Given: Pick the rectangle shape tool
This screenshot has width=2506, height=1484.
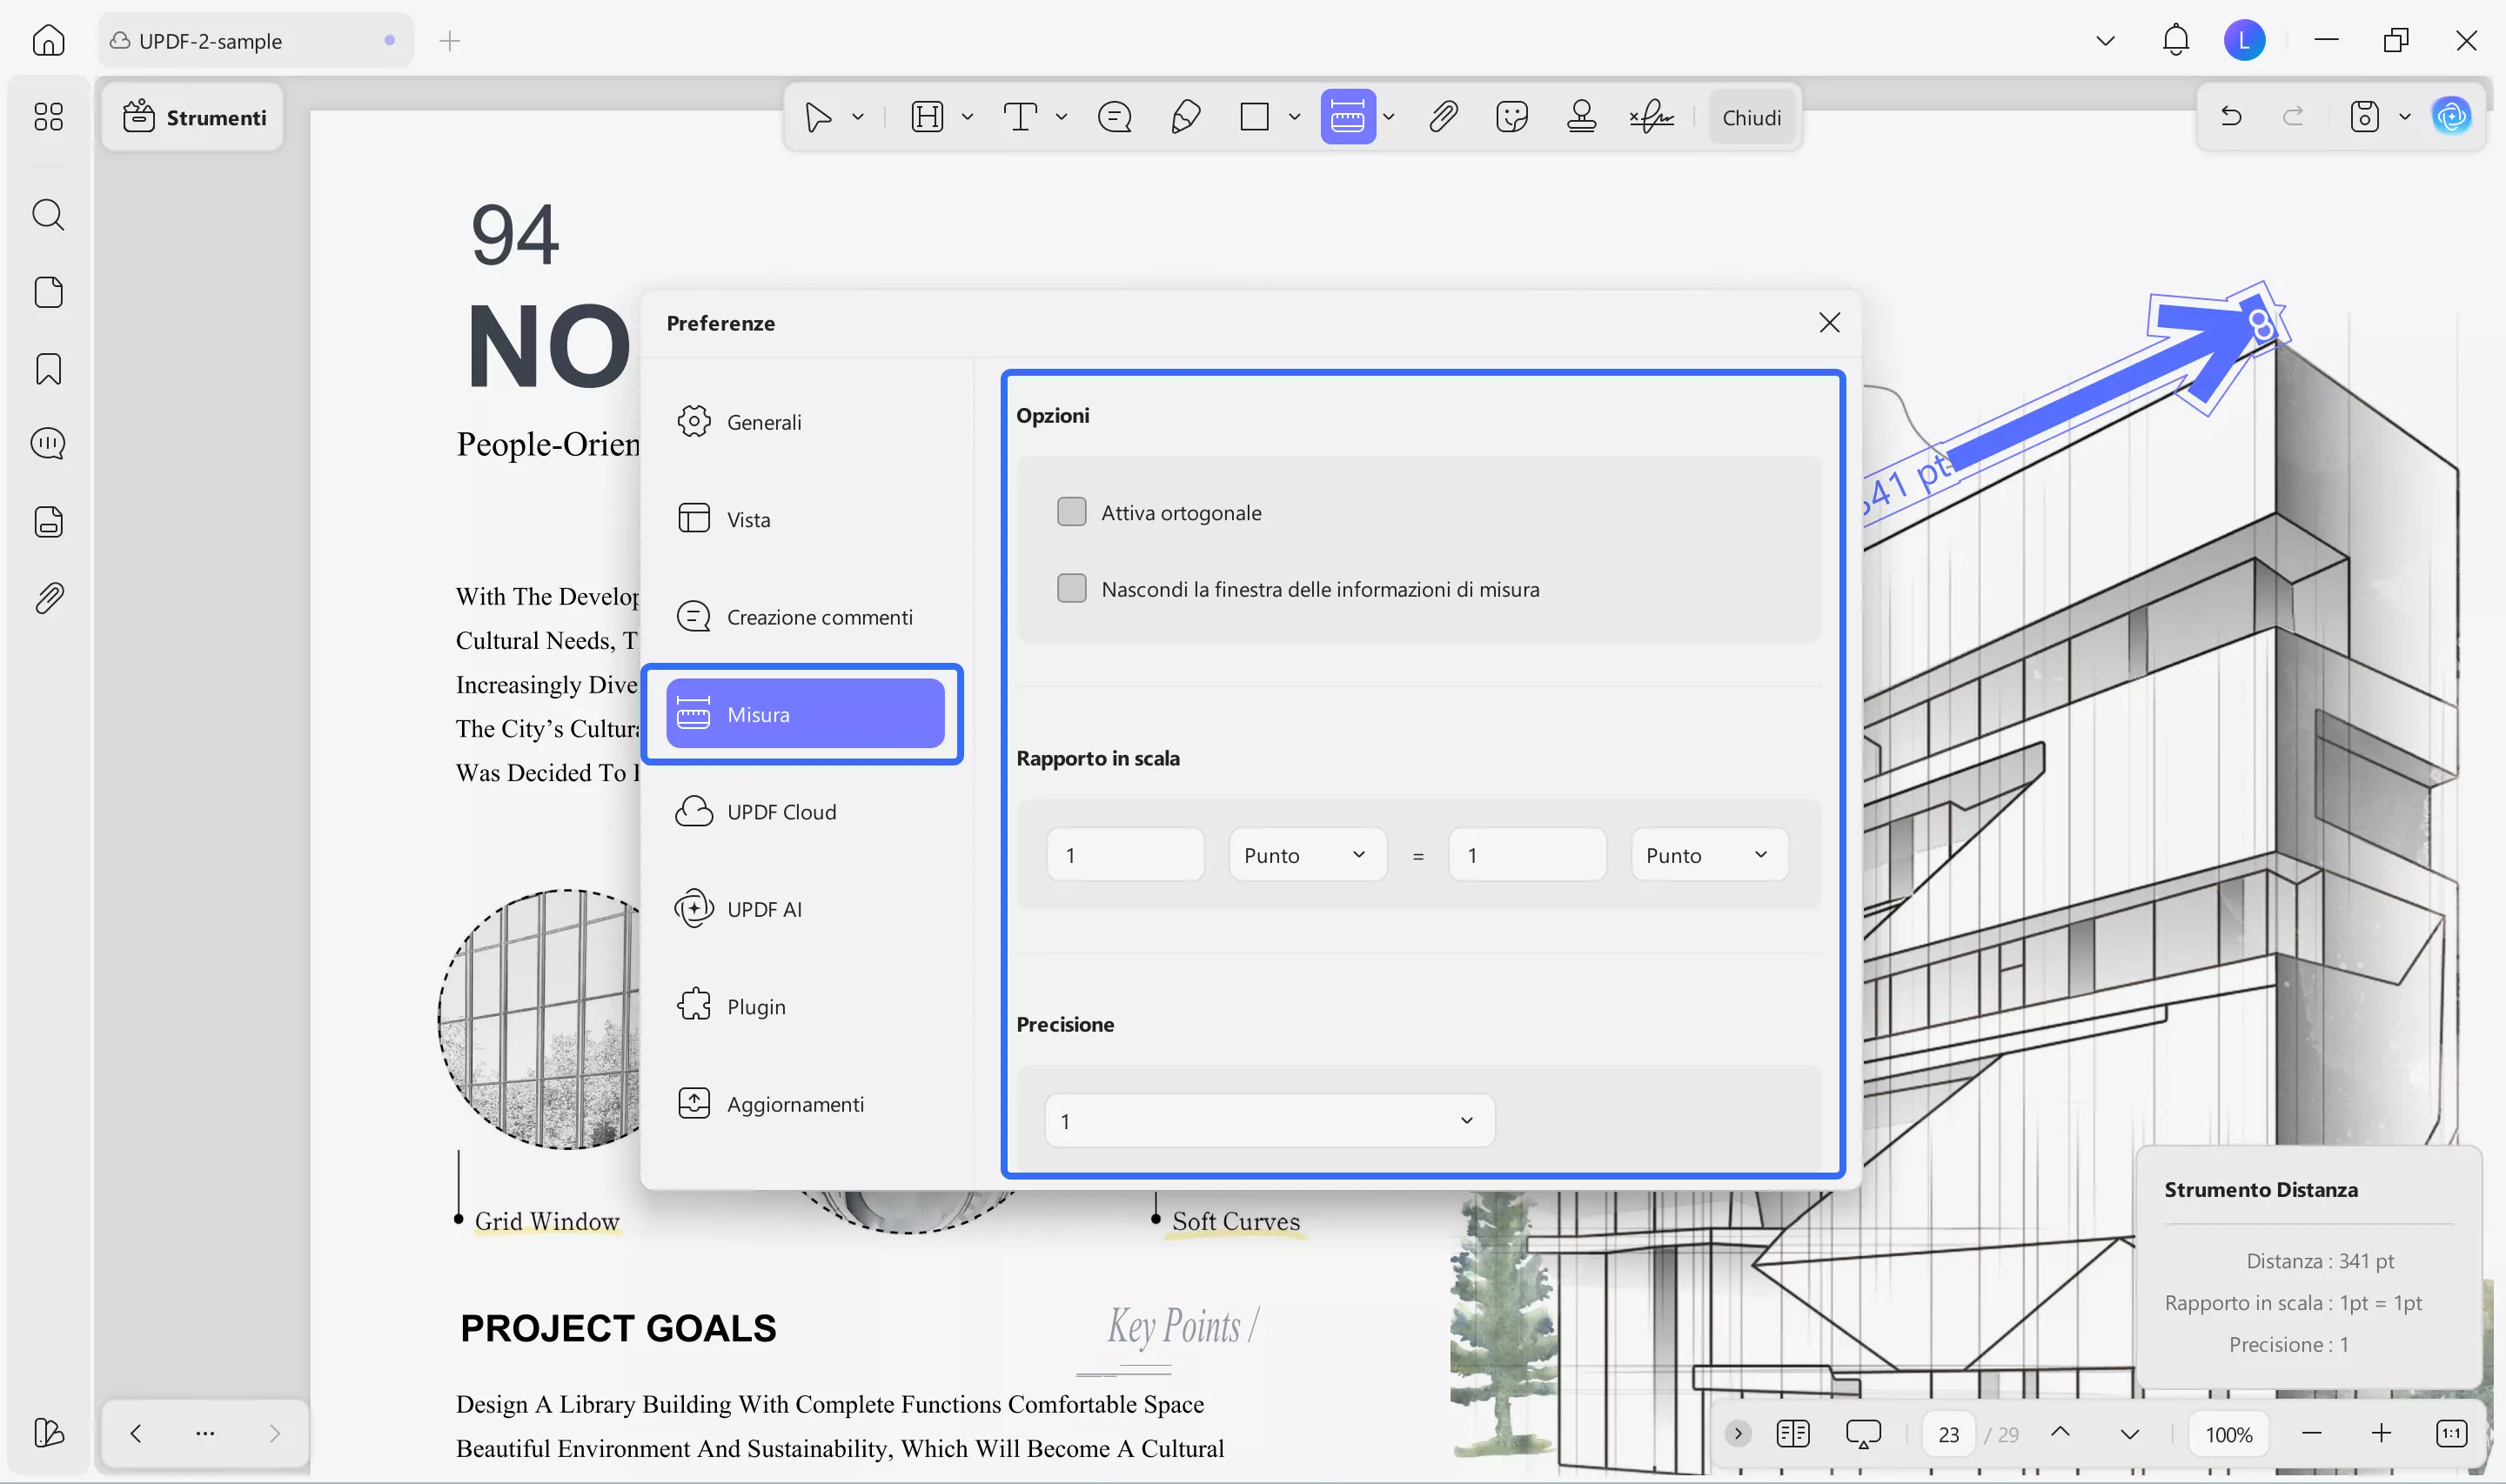Looking at the screenshot, I should pyautogui.click(x=1255, y=117).
